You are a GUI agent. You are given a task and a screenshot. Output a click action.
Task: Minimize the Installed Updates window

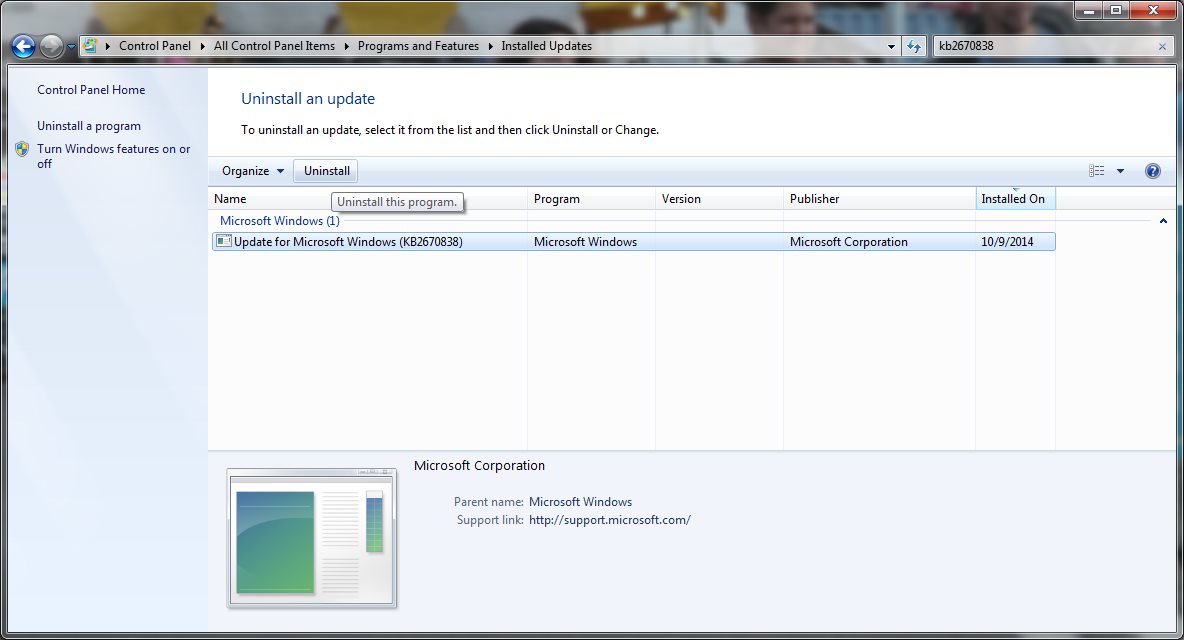click(x=1089, y=11)
